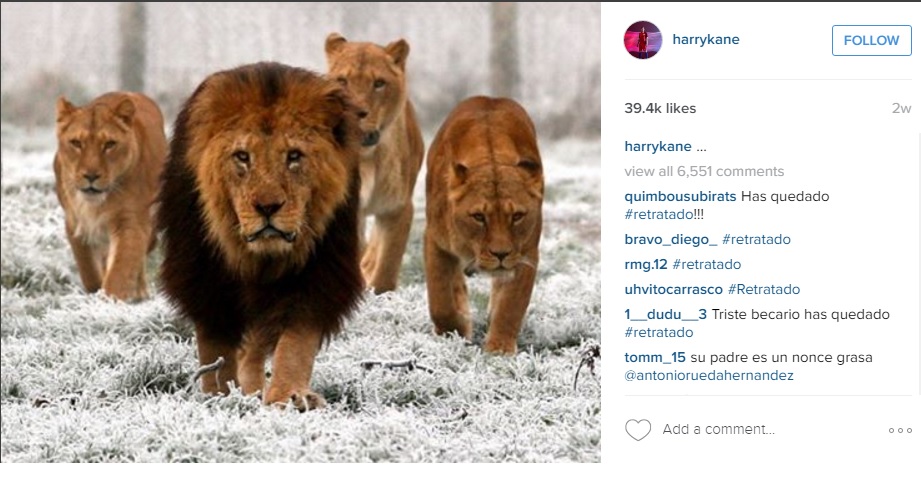Follow harrykane with the FOLLOW button
Viewport: 921px width, 479px height.
pos(872,41)
